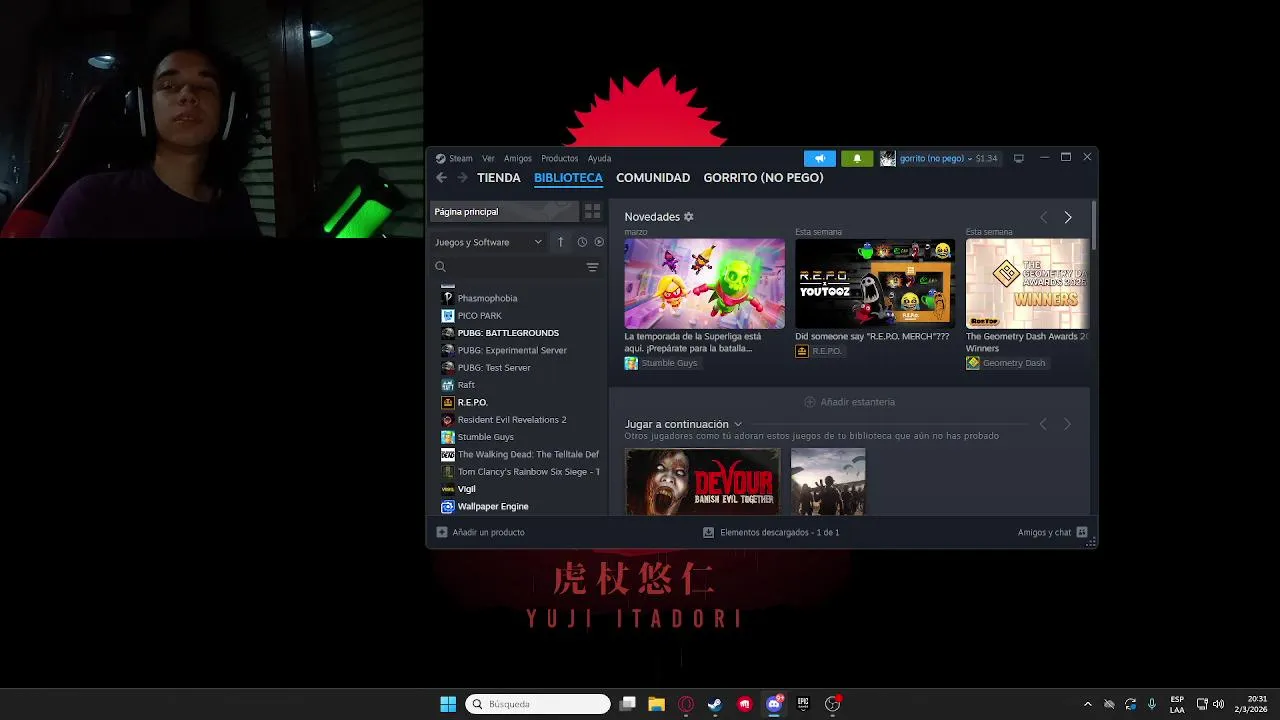Click the plus icon beside Añadir un producto
Screen dimensions: 1280x720
pos(442,532)
